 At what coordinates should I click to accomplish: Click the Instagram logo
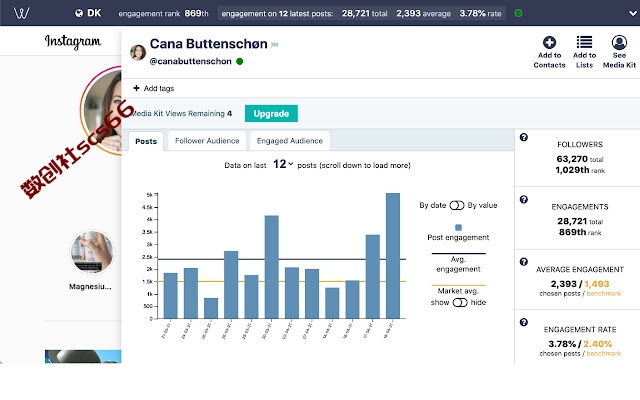pos(73,42)
